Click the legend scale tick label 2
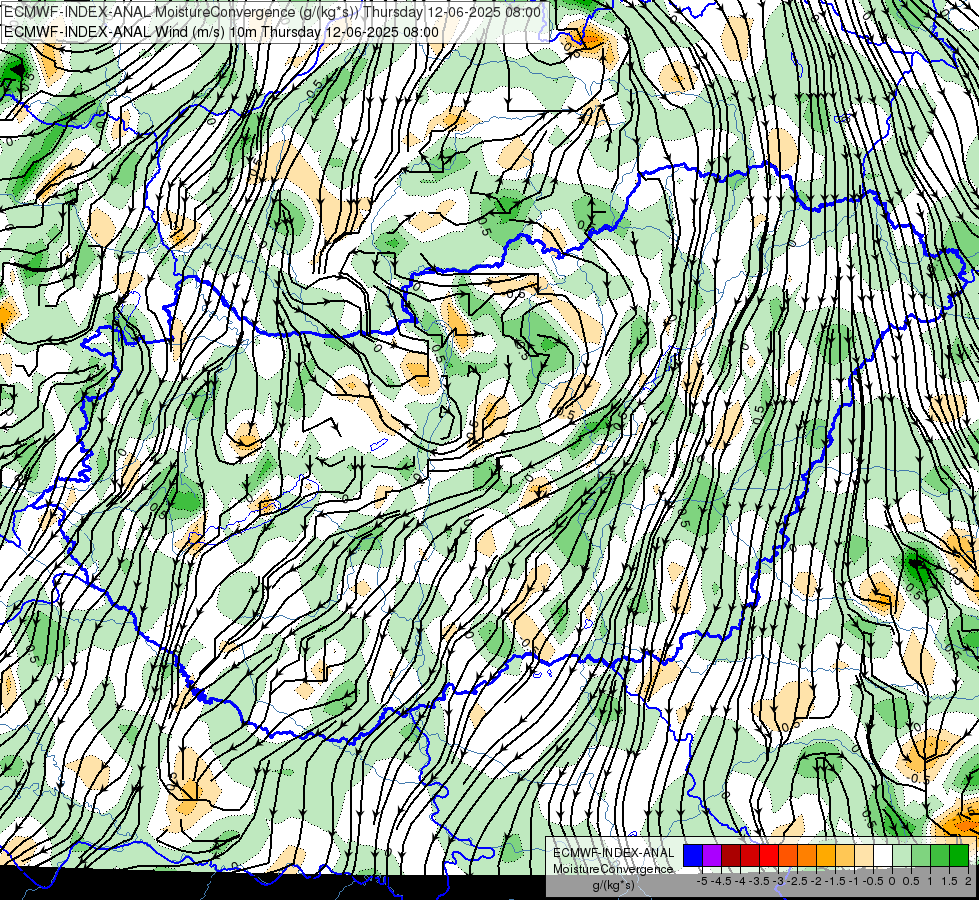The height and width of the screenshot is (900, 979). pyautogui.click(x=968, y=881)
